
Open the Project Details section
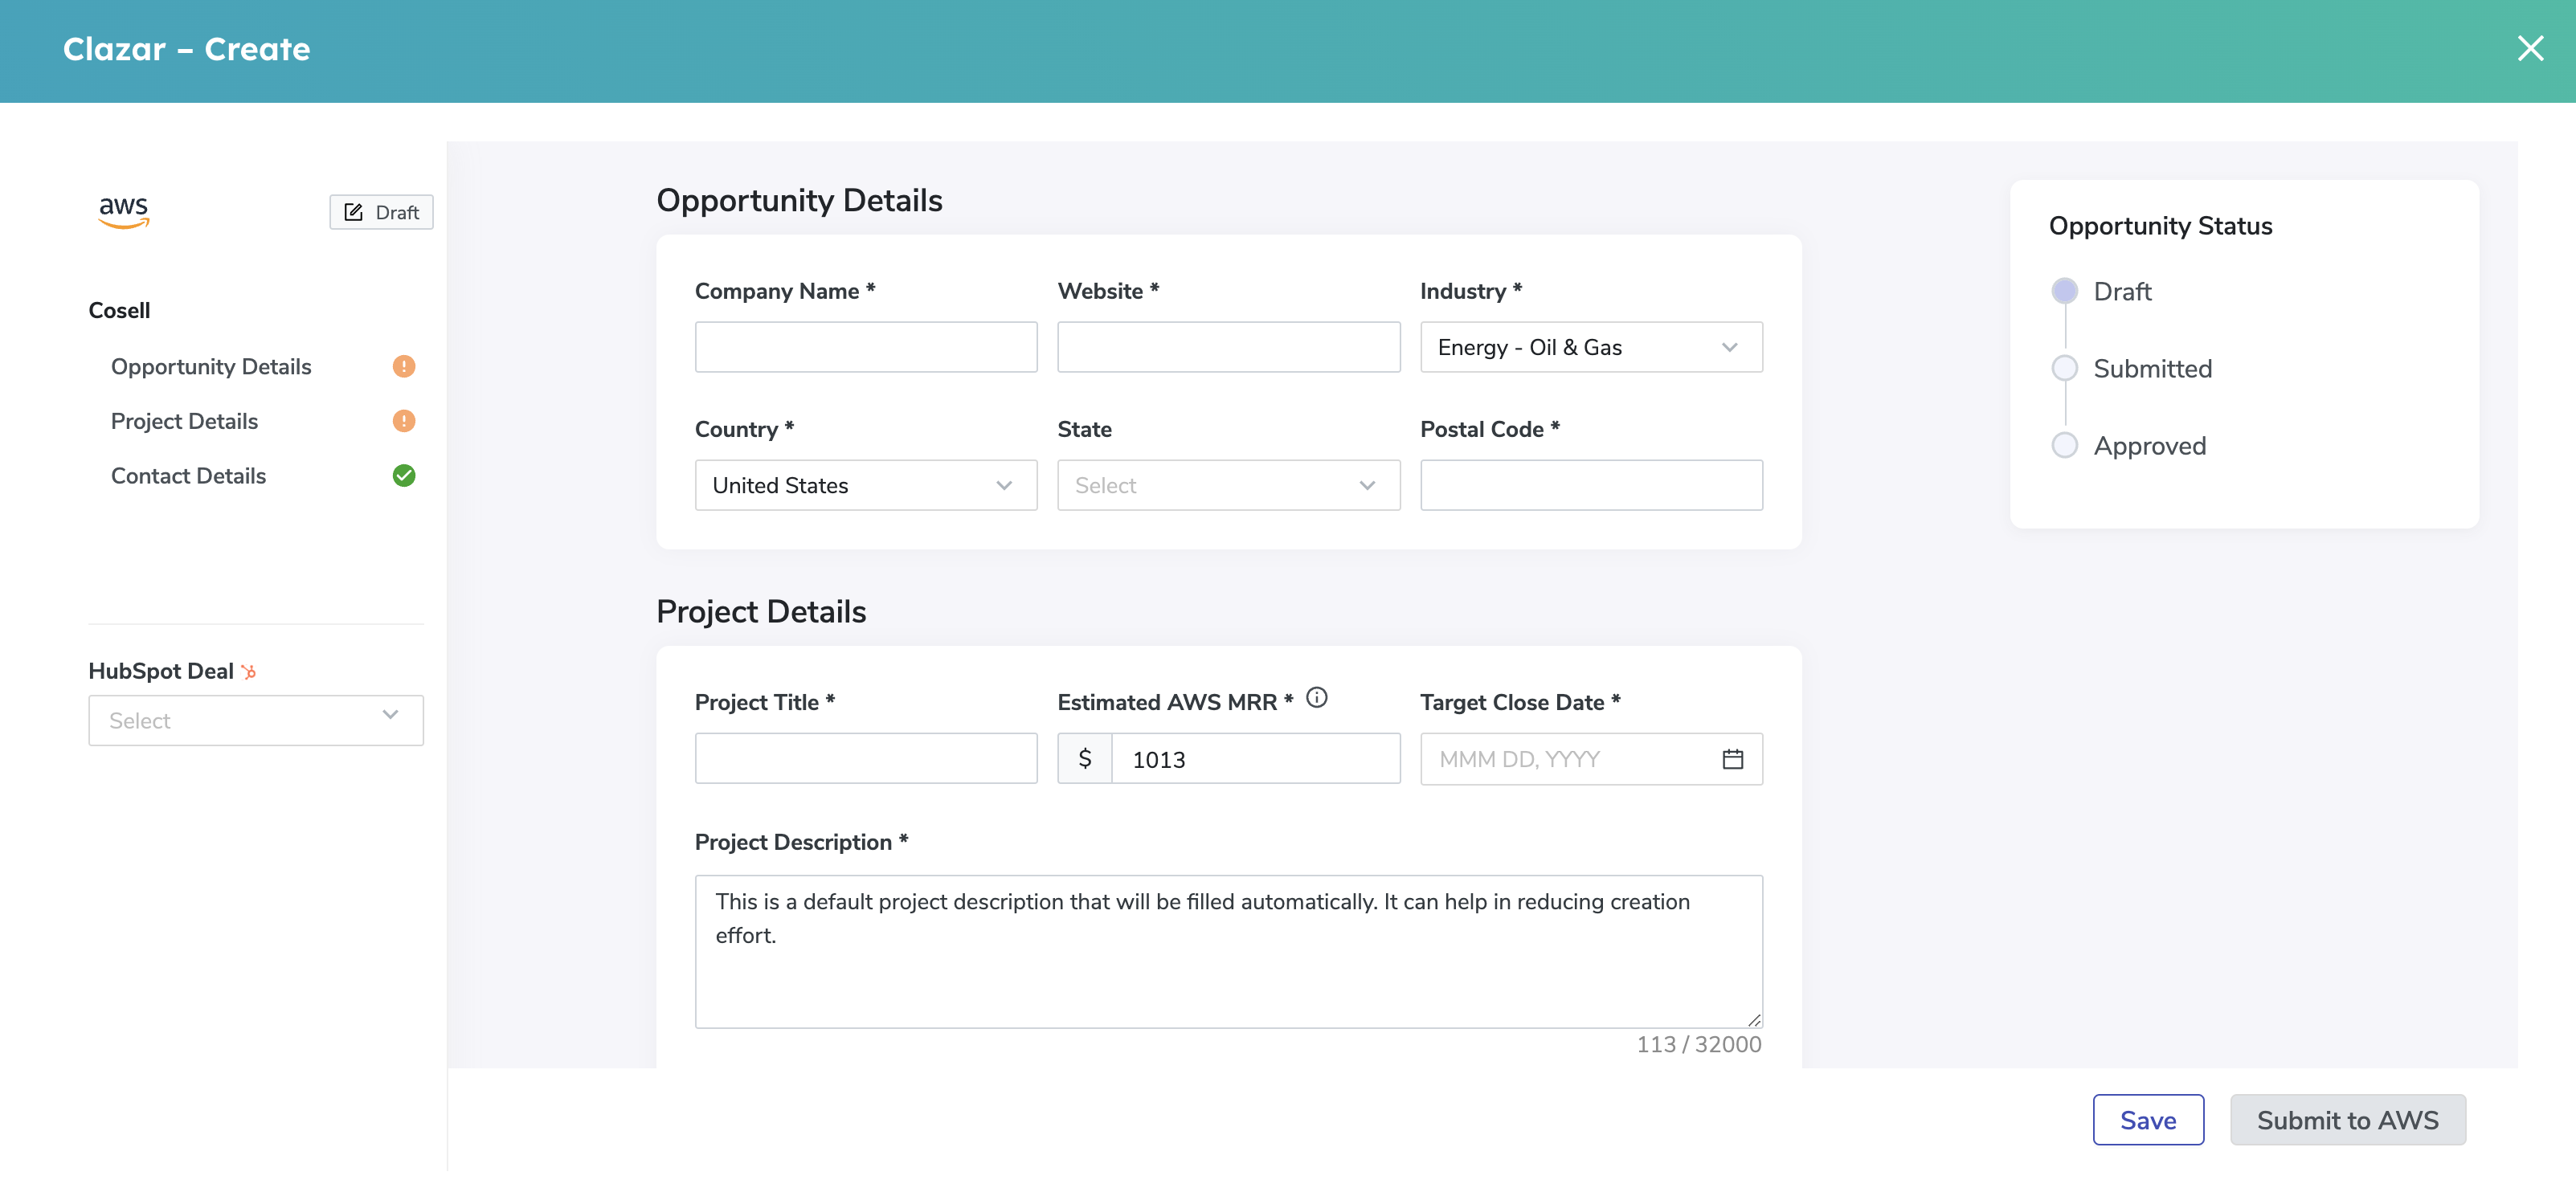182,420
